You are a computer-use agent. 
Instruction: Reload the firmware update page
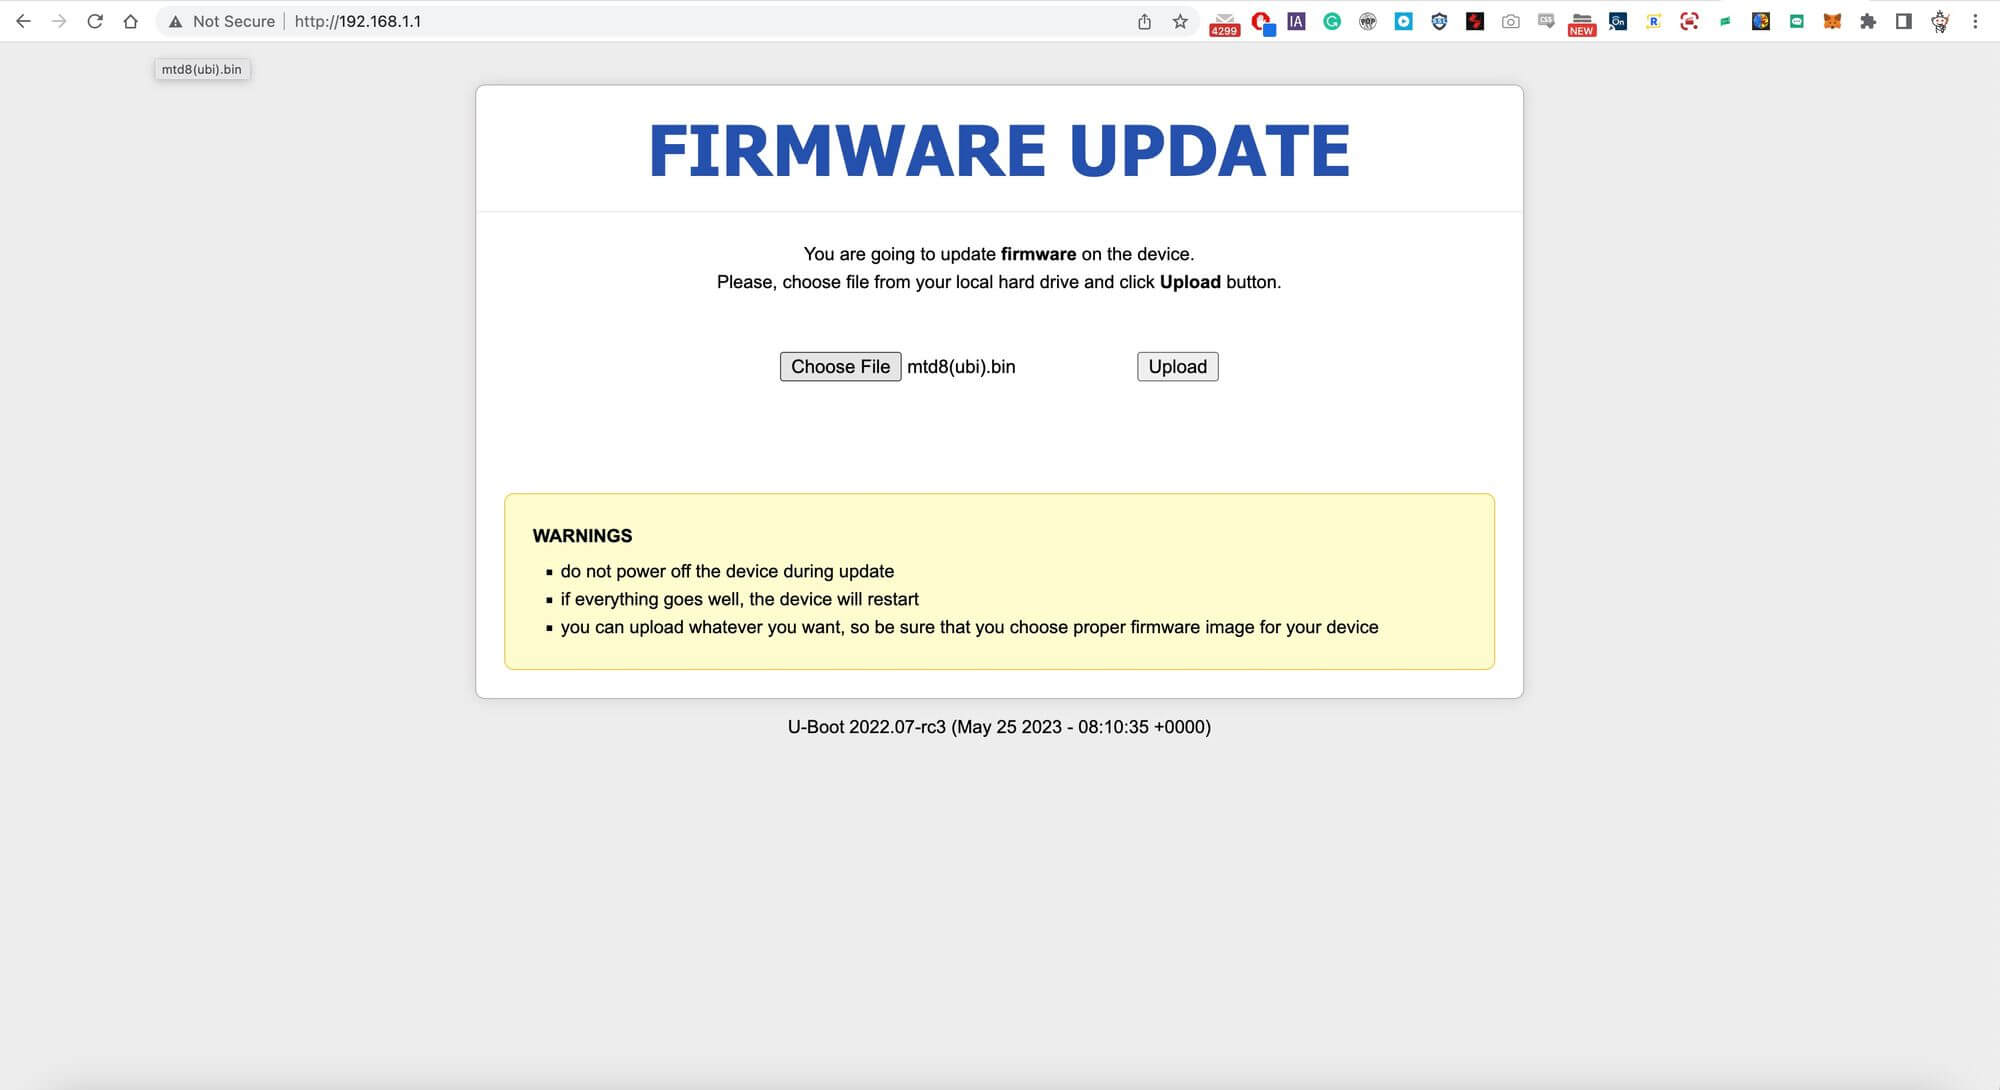click(95, 21)
